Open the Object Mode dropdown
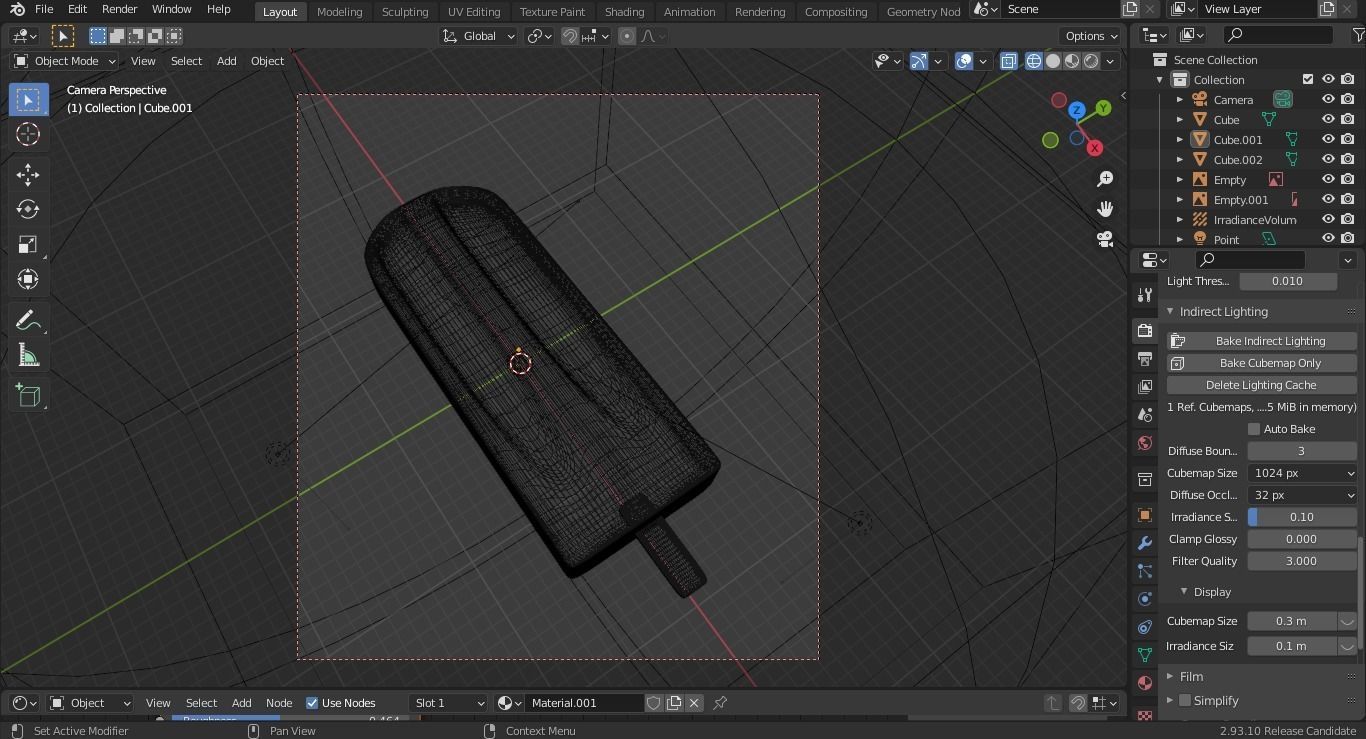 point(65,61)
